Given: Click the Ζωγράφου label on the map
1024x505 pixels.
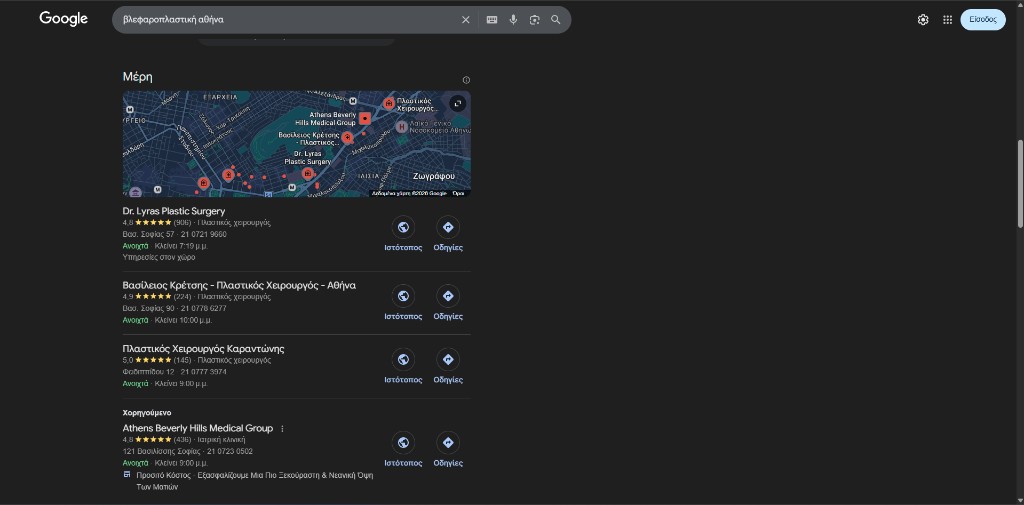Looking at the screenshot, I should click(x=434, y=176).
